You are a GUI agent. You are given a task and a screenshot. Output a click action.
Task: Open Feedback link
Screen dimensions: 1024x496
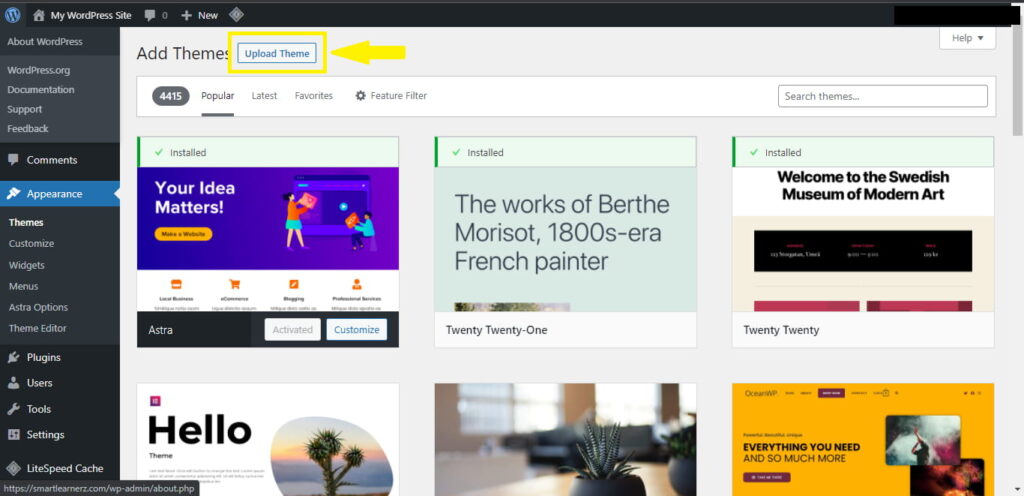point(27,129)
